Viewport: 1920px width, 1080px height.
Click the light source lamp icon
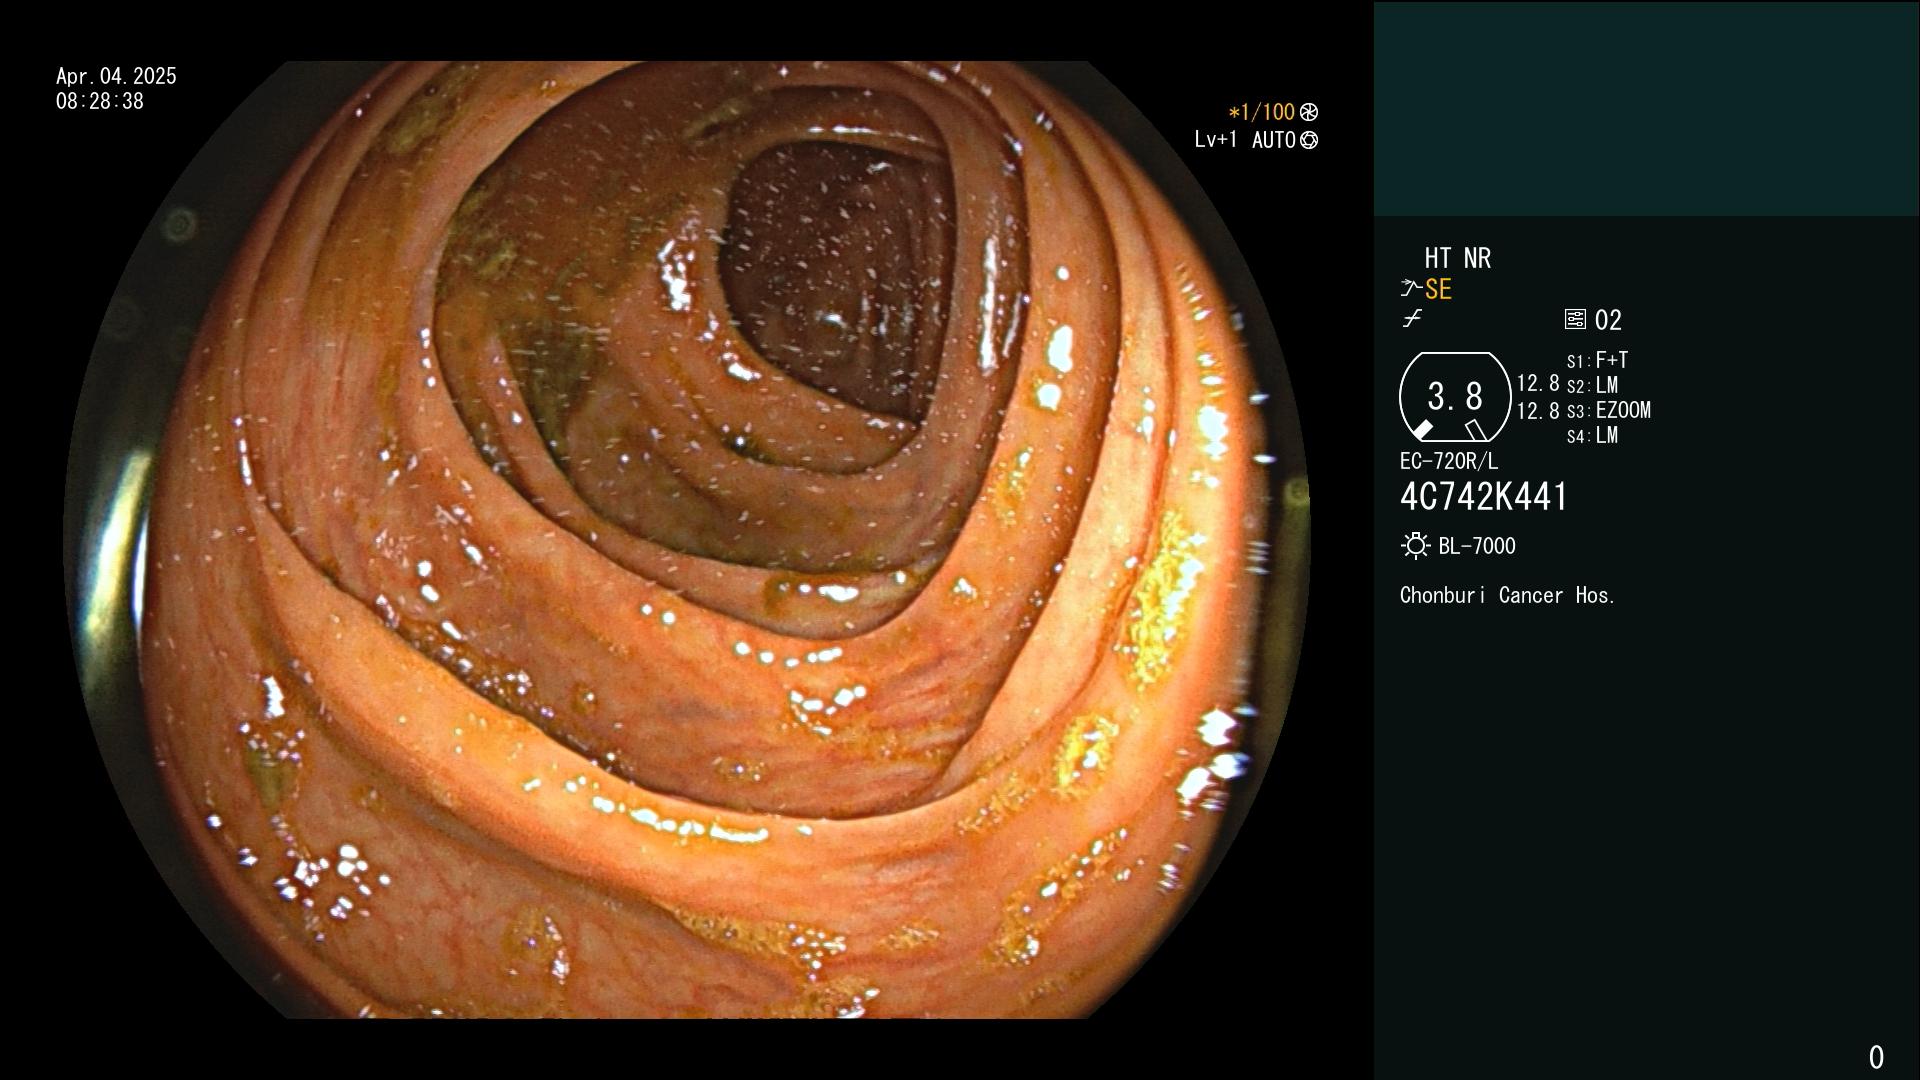click(1415, 546)
